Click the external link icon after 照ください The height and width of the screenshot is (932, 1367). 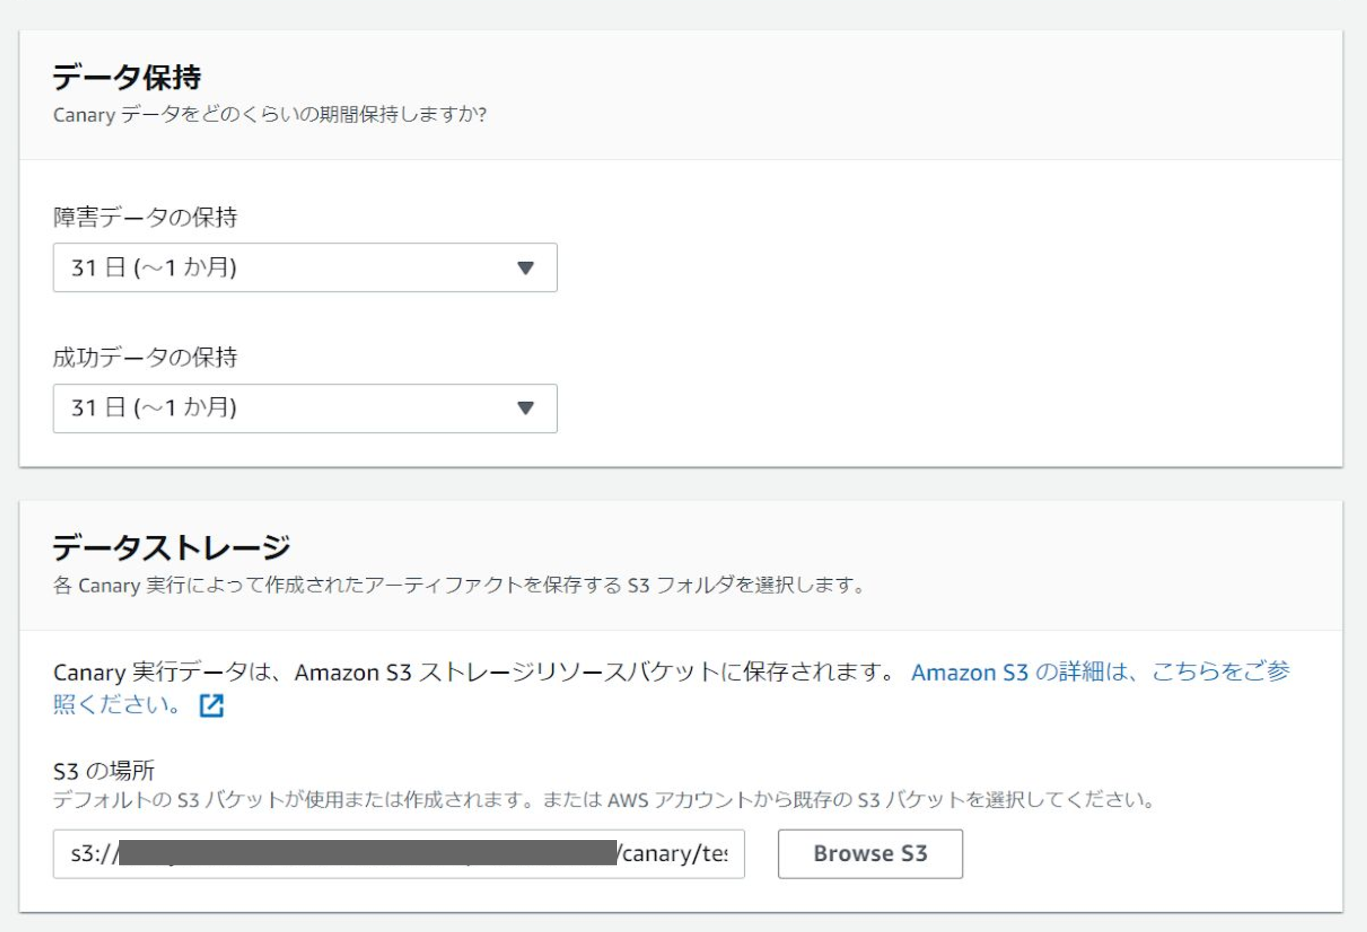pos(211,706)
